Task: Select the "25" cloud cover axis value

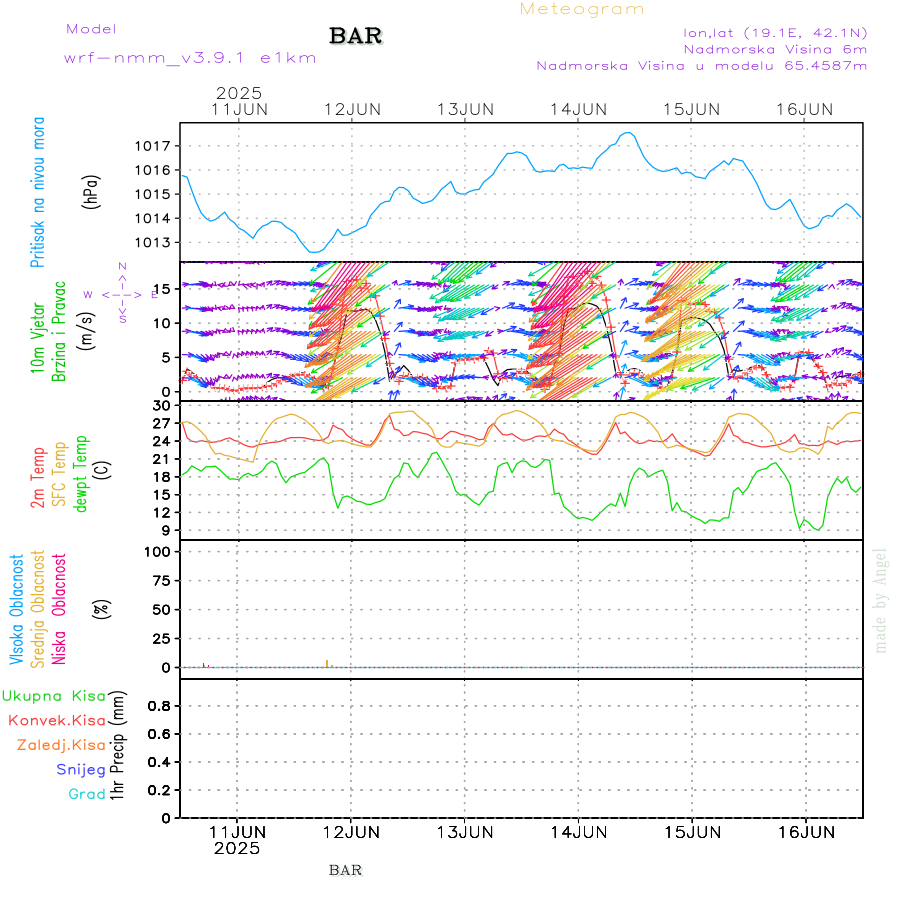Action: coord(162,638)
